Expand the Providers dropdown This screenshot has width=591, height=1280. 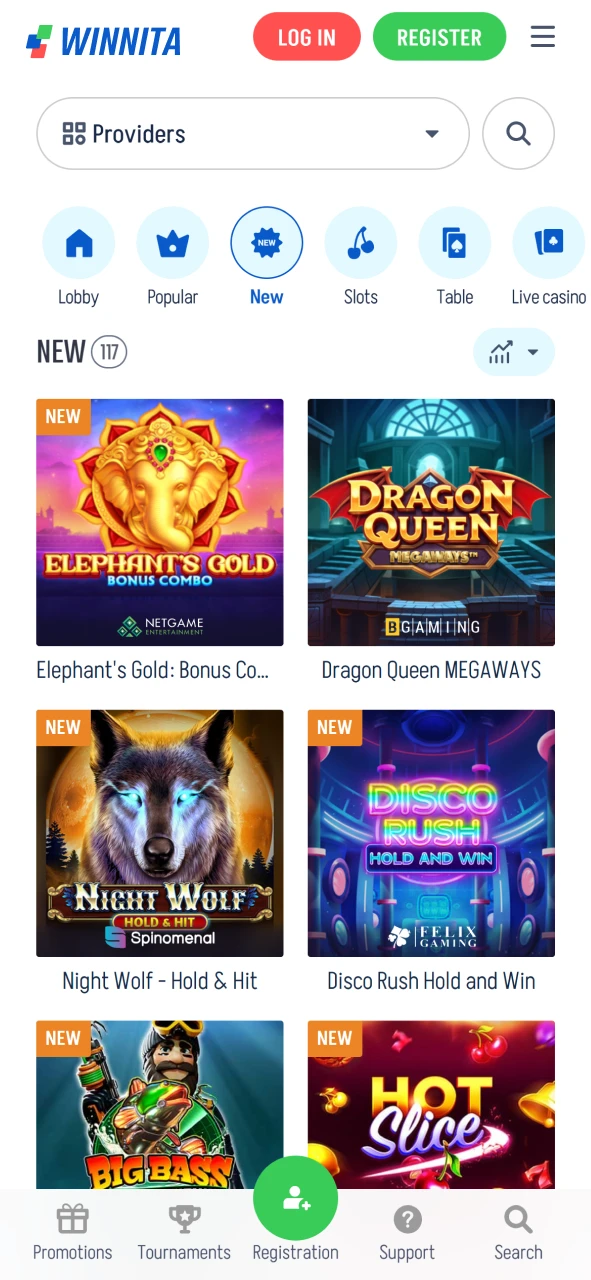[253, 133]
